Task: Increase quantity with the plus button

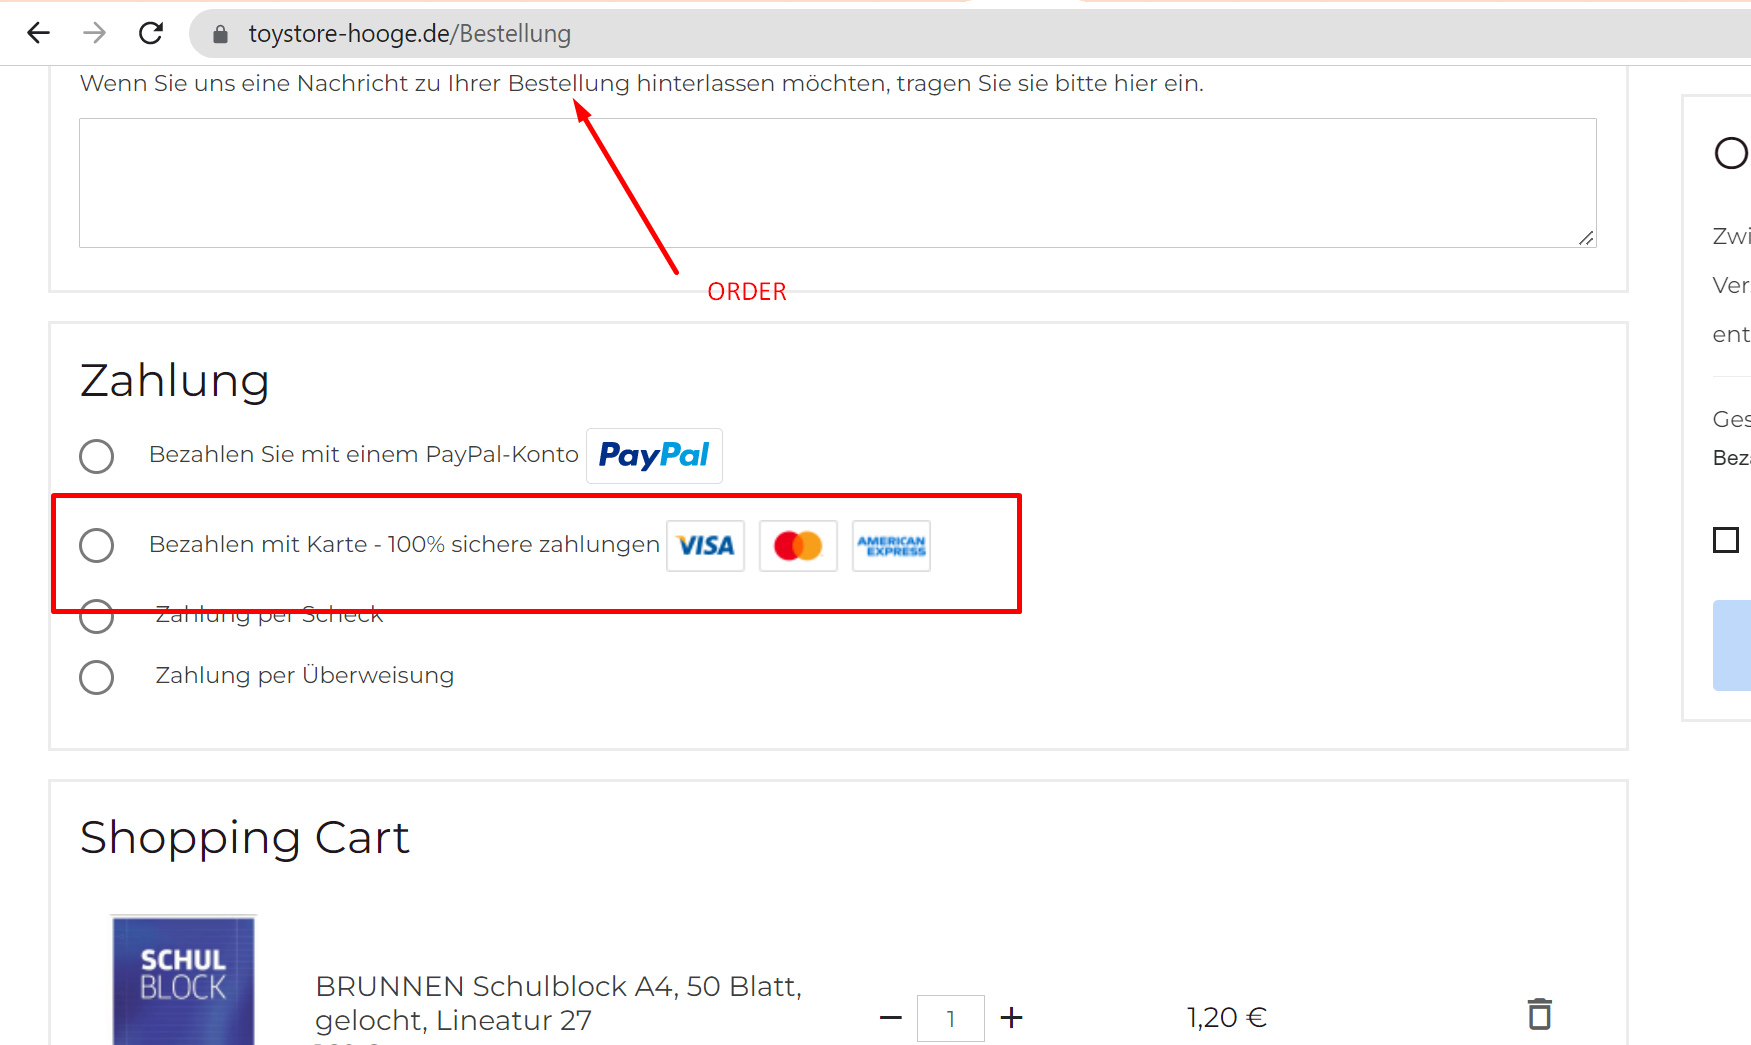Action: 1011,1018
